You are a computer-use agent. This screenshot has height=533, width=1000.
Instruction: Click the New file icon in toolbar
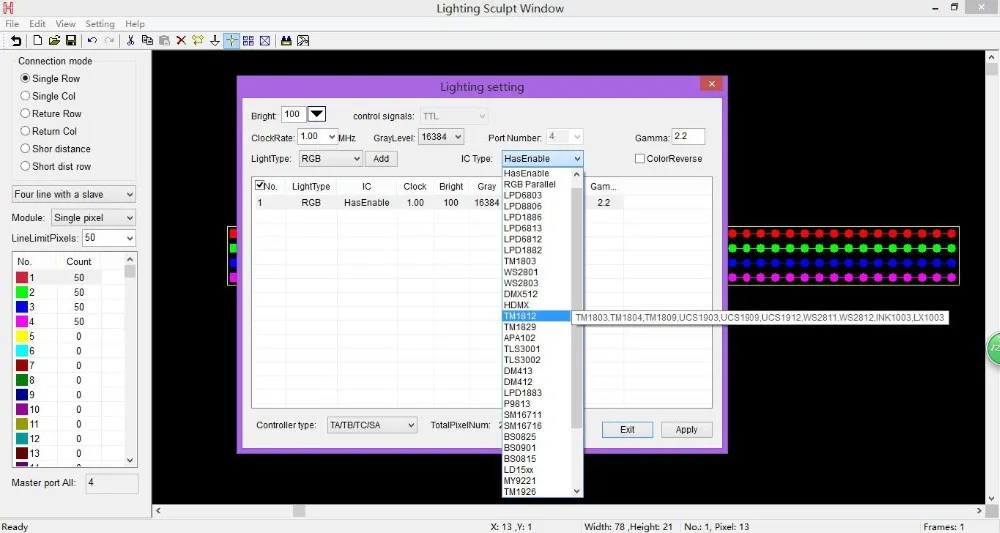38,41
